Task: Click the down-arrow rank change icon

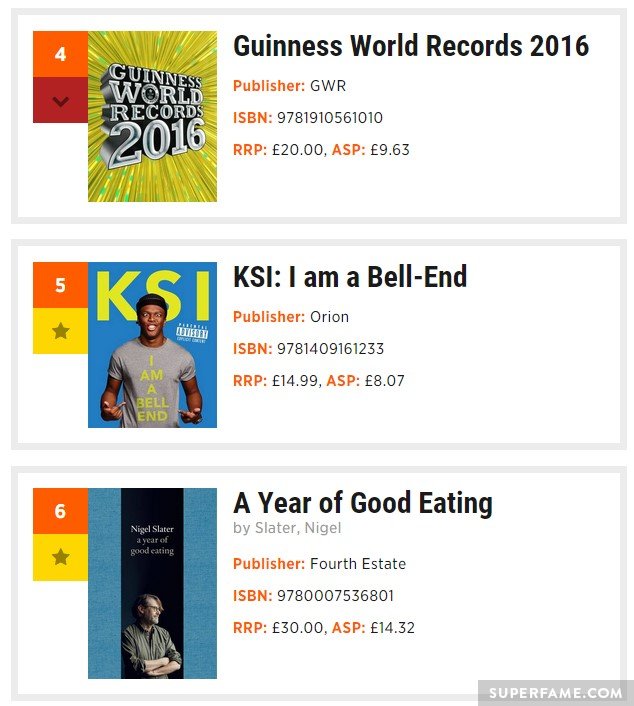Action: pyautogui.click(x=60, y=100)
